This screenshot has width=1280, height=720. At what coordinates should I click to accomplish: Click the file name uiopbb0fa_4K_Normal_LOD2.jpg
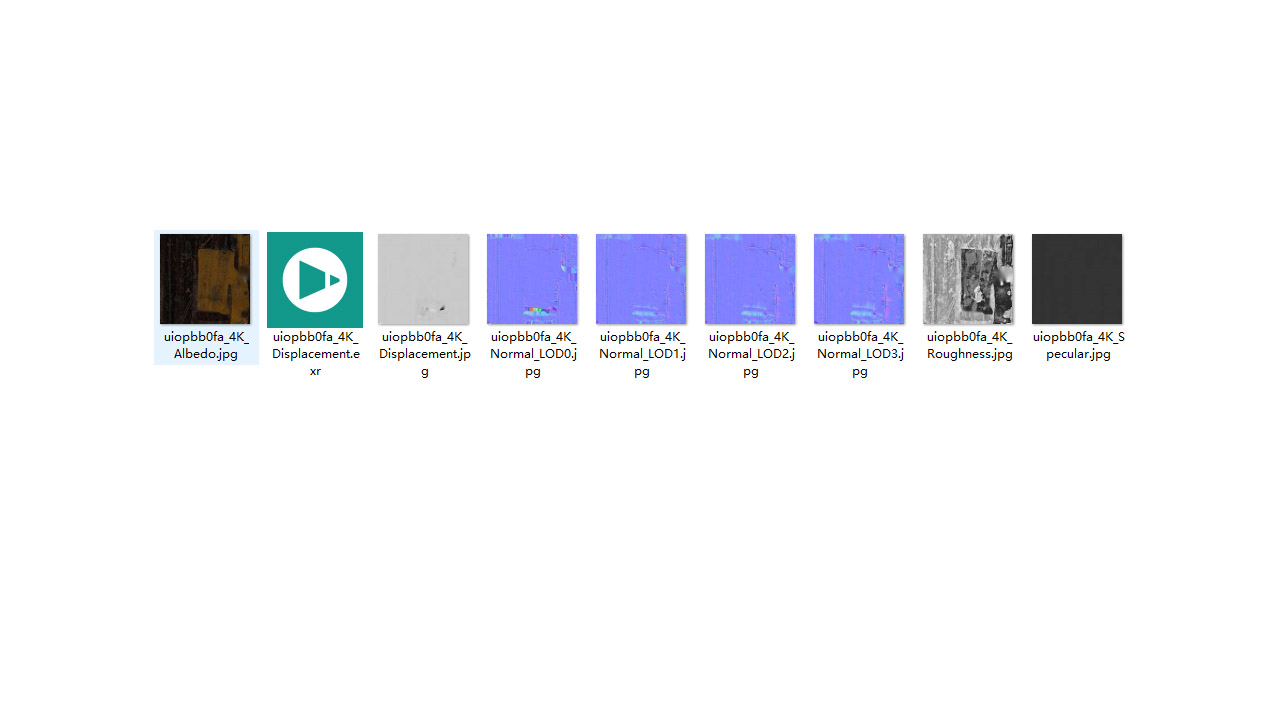pyautogui.click(x=751, y=354)
